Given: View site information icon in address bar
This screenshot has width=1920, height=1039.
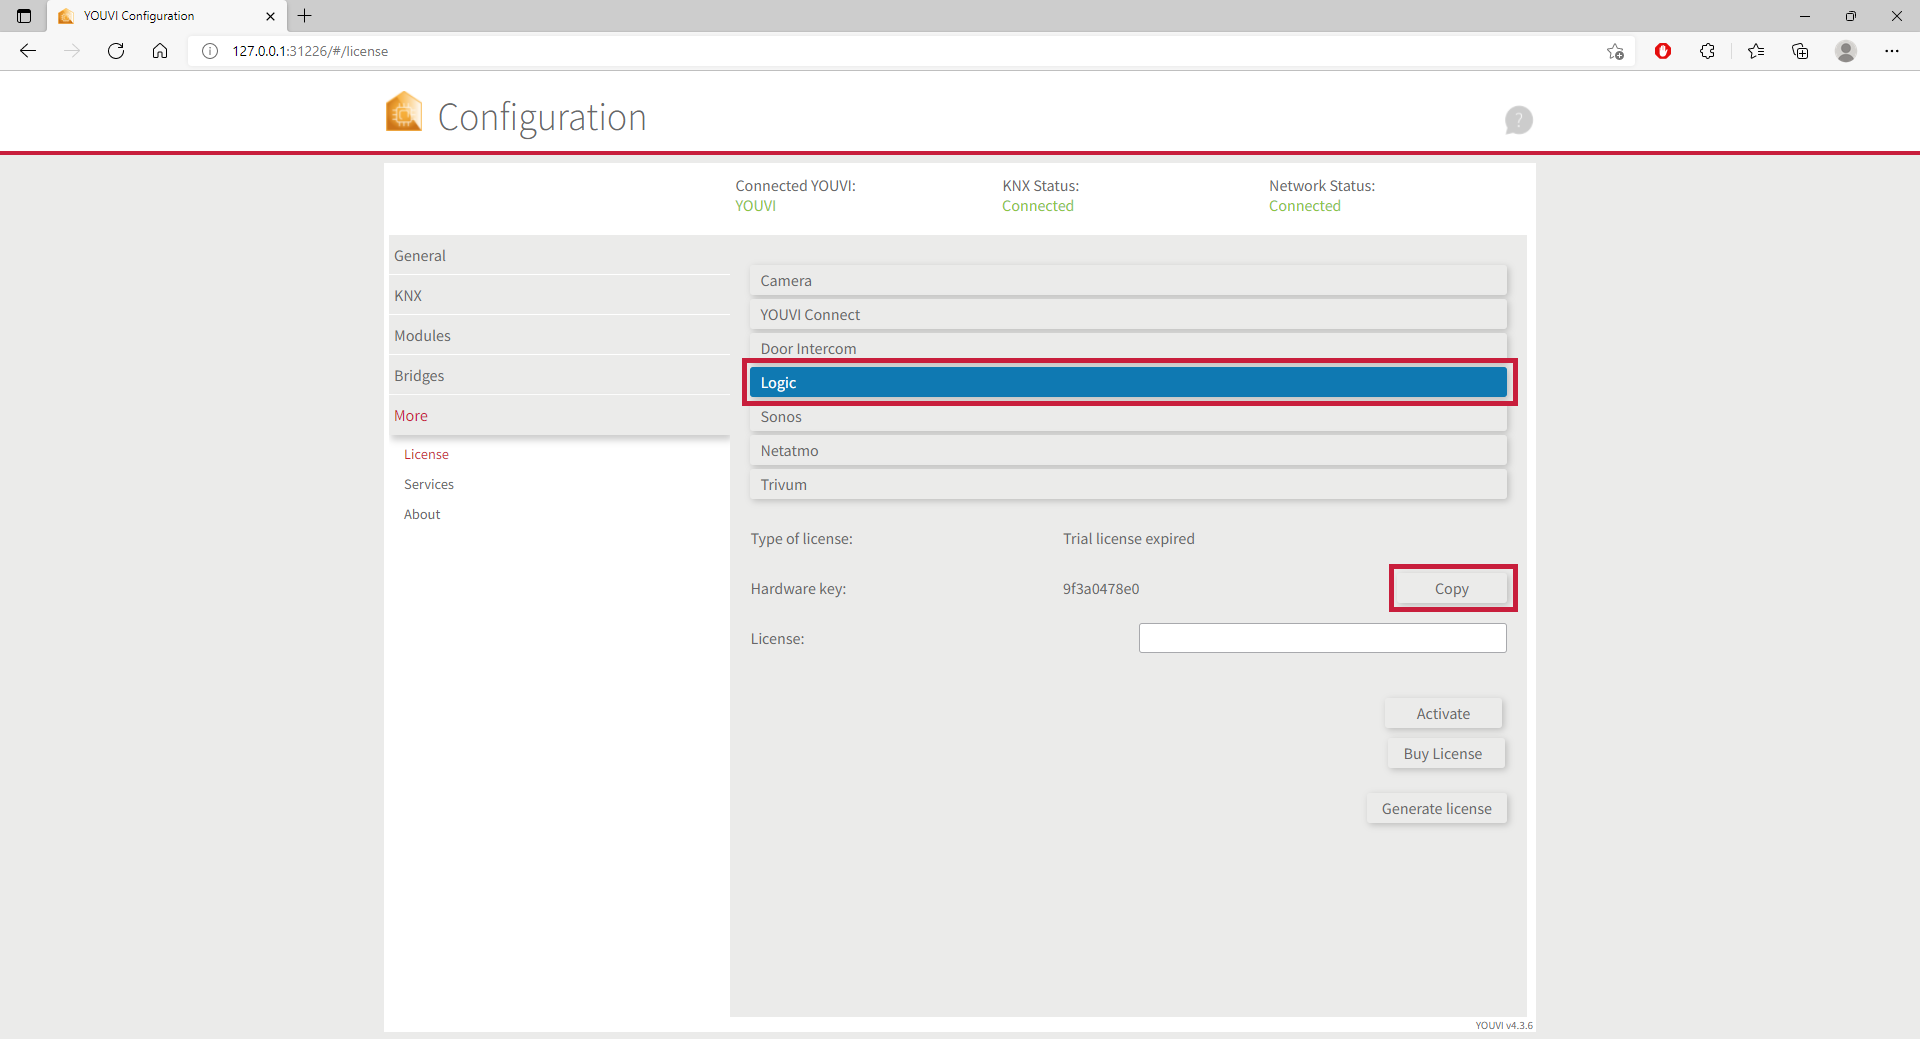Looking at the screenshot, I should click(x=210, y=51).
